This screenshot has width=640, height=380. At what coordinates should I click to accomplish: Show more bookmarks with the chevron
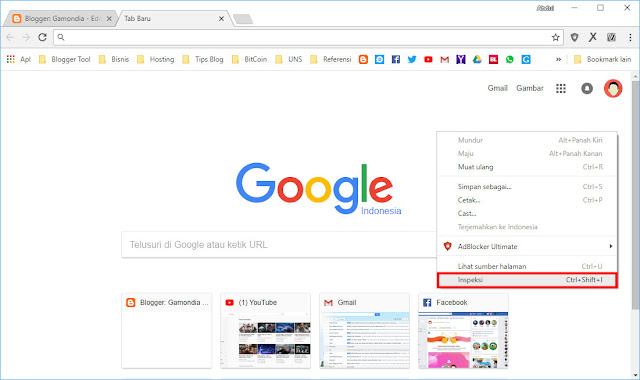tap(558, 59)
